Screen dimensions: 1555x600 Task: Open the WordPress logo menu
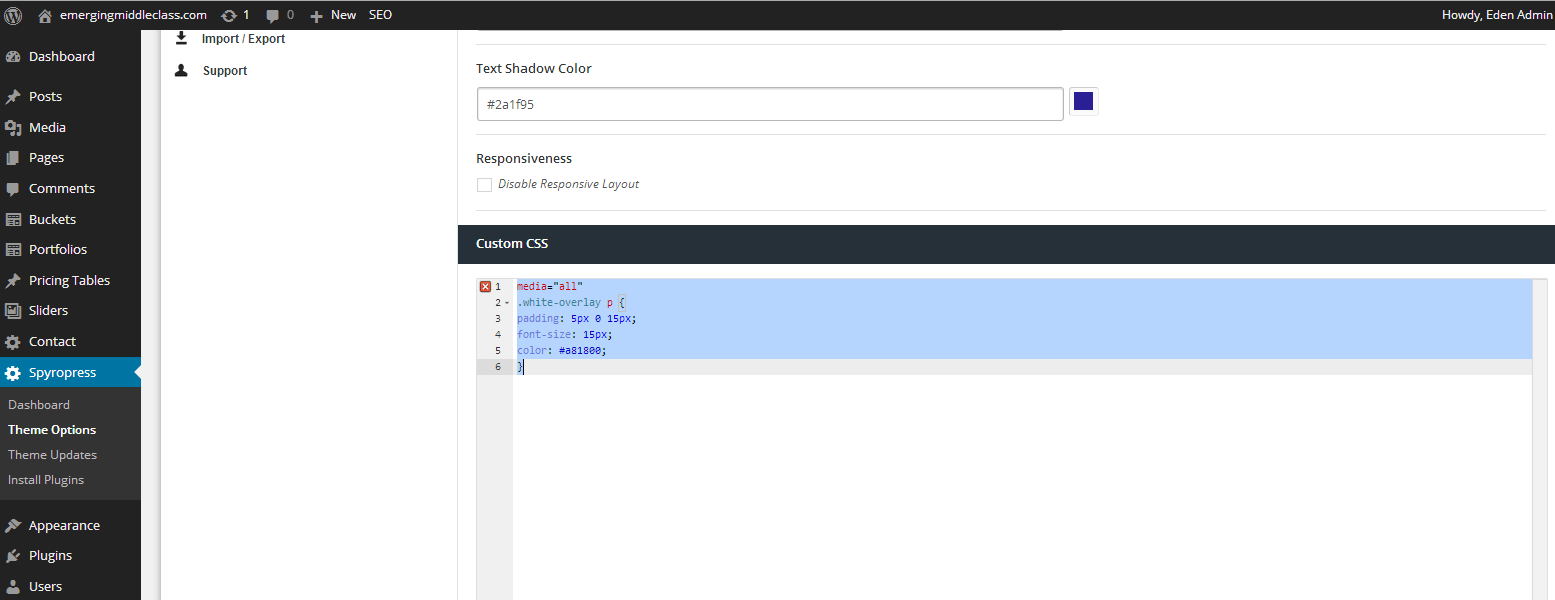(x=11, y=14)
